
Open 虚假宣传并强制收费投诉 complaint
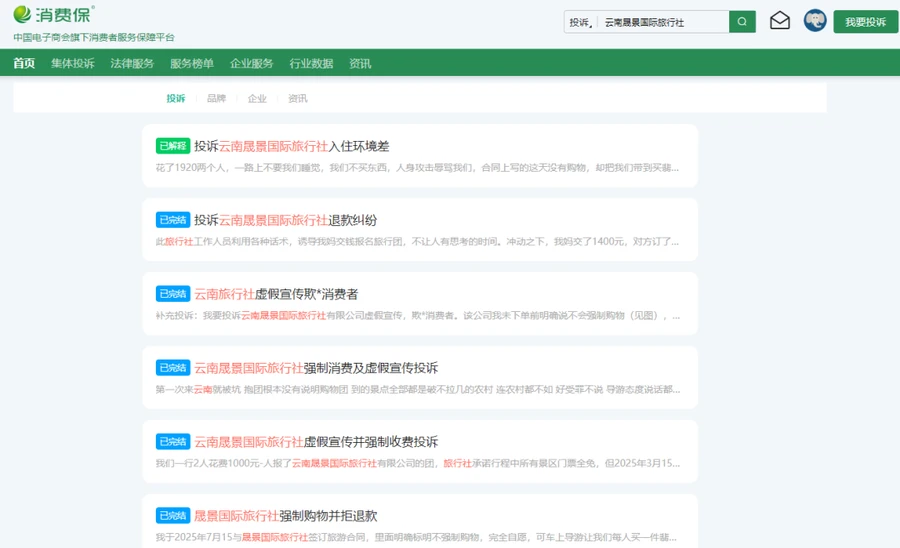[316, 442]
